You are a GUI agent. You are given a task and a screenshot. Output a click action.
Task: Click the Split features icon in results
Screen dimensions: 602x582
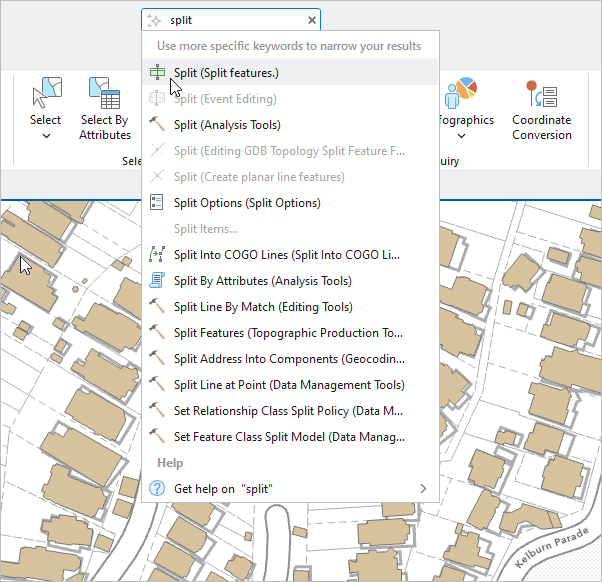click(157, 73)
